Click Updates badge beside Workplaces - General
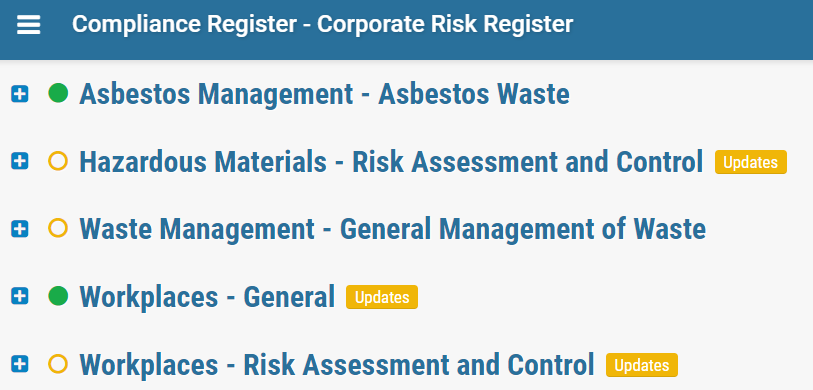 [x=382, y=297]
